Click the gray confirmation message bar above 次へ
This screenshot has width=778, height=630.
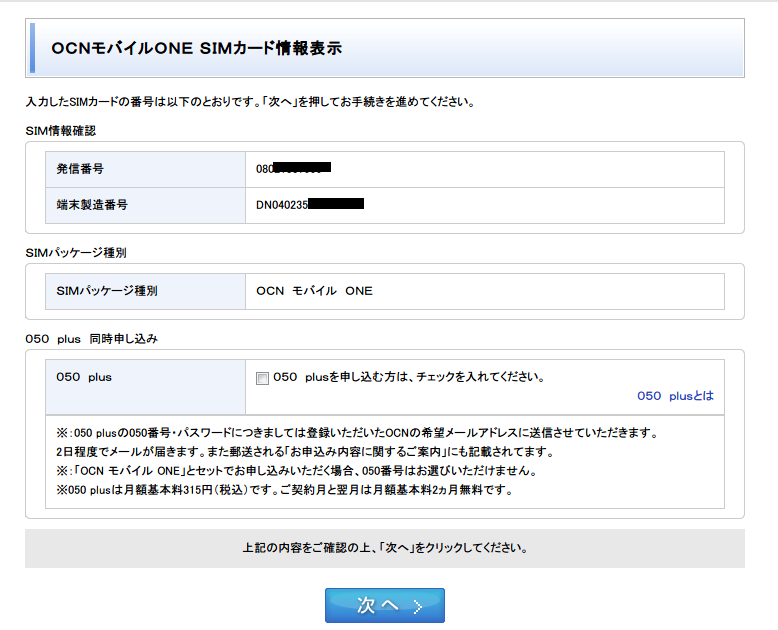click(385, 548)
